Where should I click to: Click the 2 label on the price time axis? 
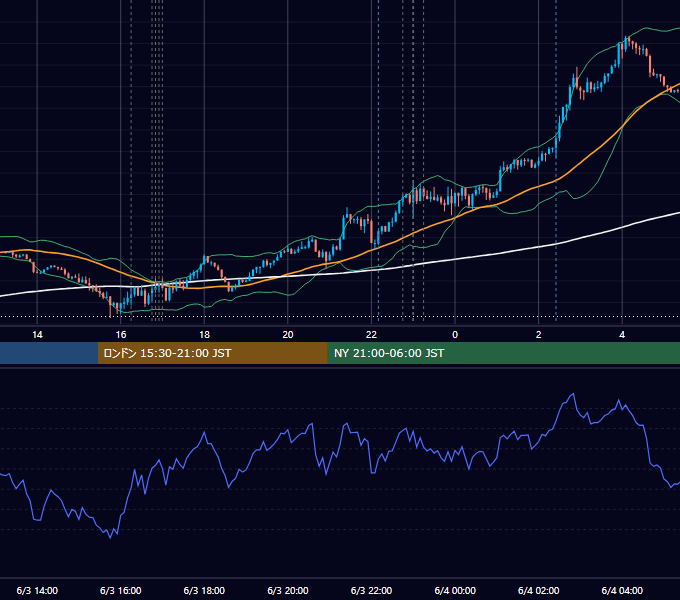coord(538,335)
